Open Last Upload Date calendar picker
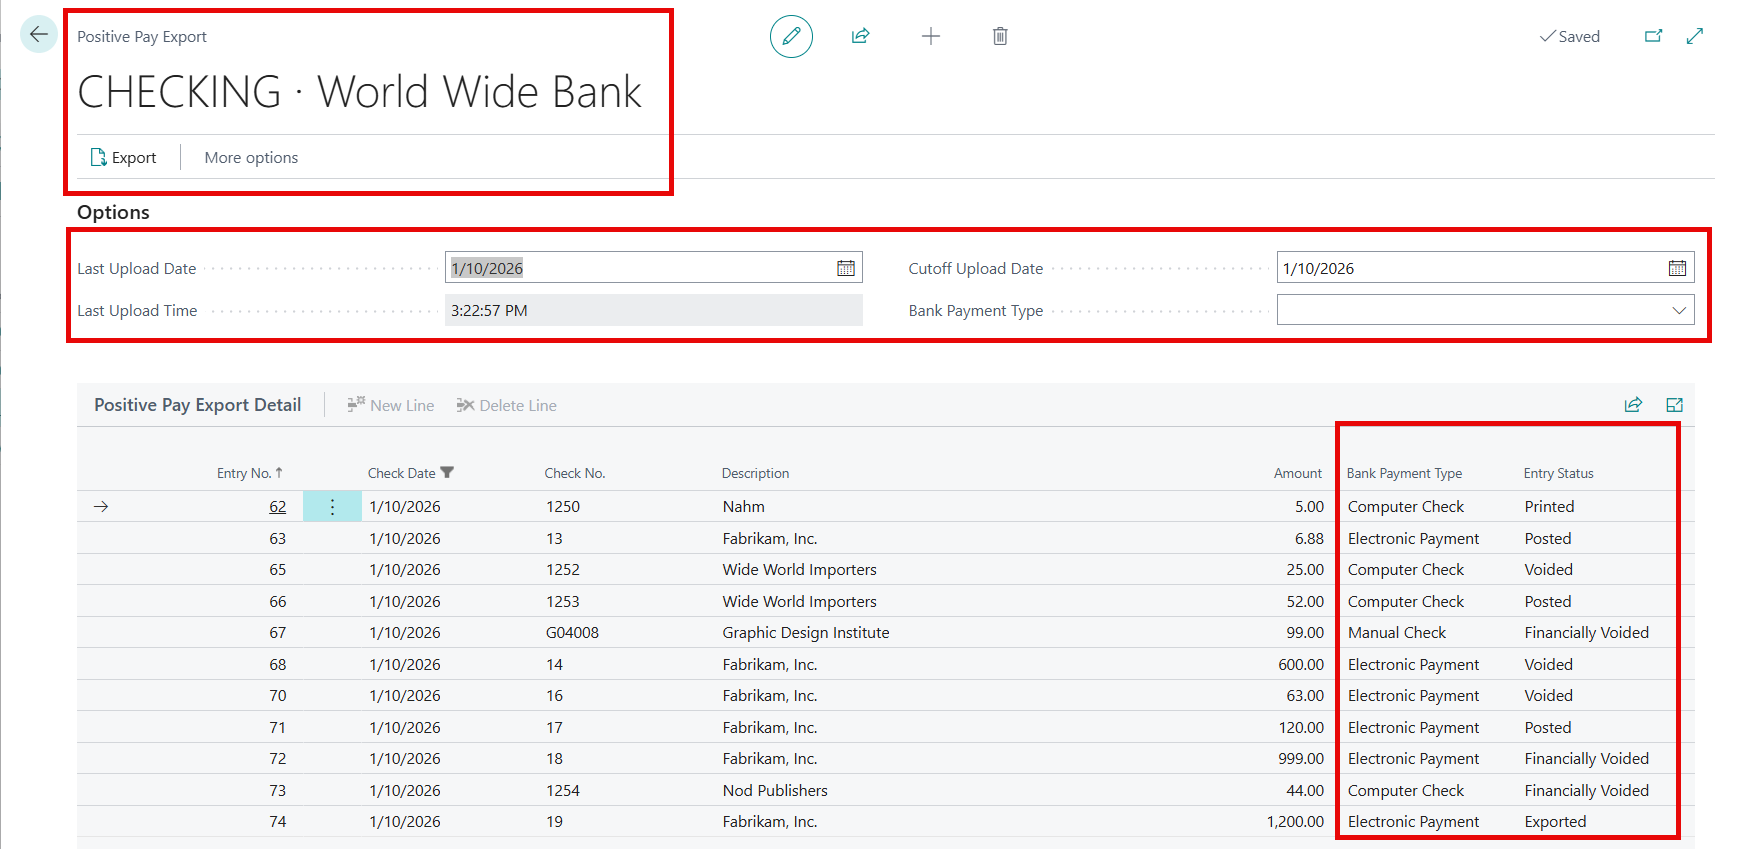The height and width of the screenshot is (849, 1742). point(846,268)
